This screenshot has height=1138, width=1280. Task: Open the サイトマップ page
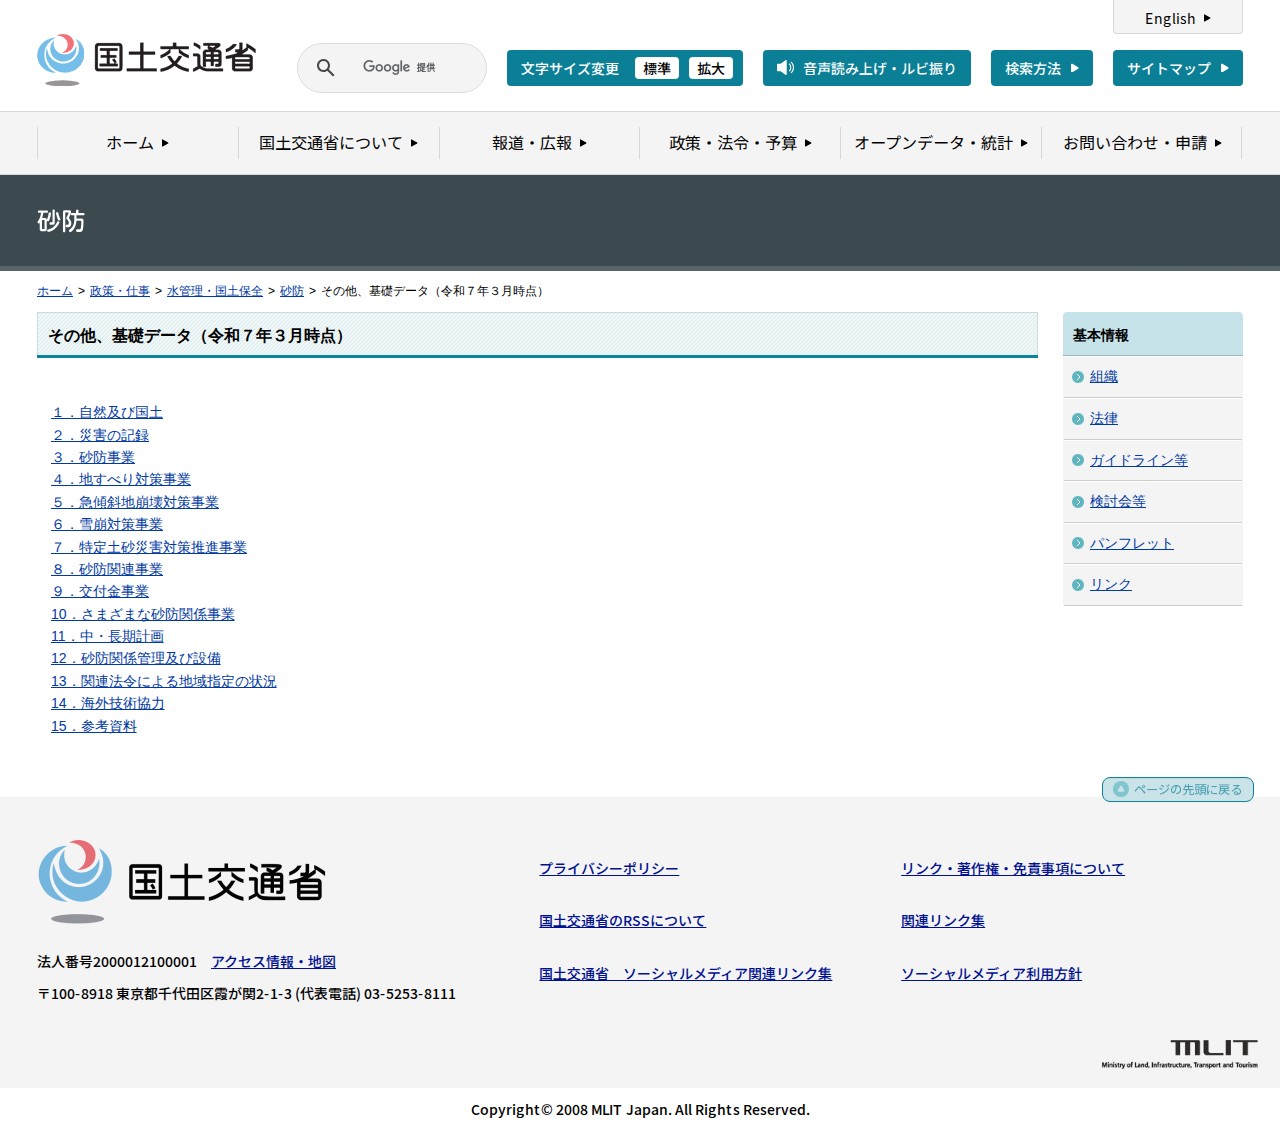click(1178, 68)
